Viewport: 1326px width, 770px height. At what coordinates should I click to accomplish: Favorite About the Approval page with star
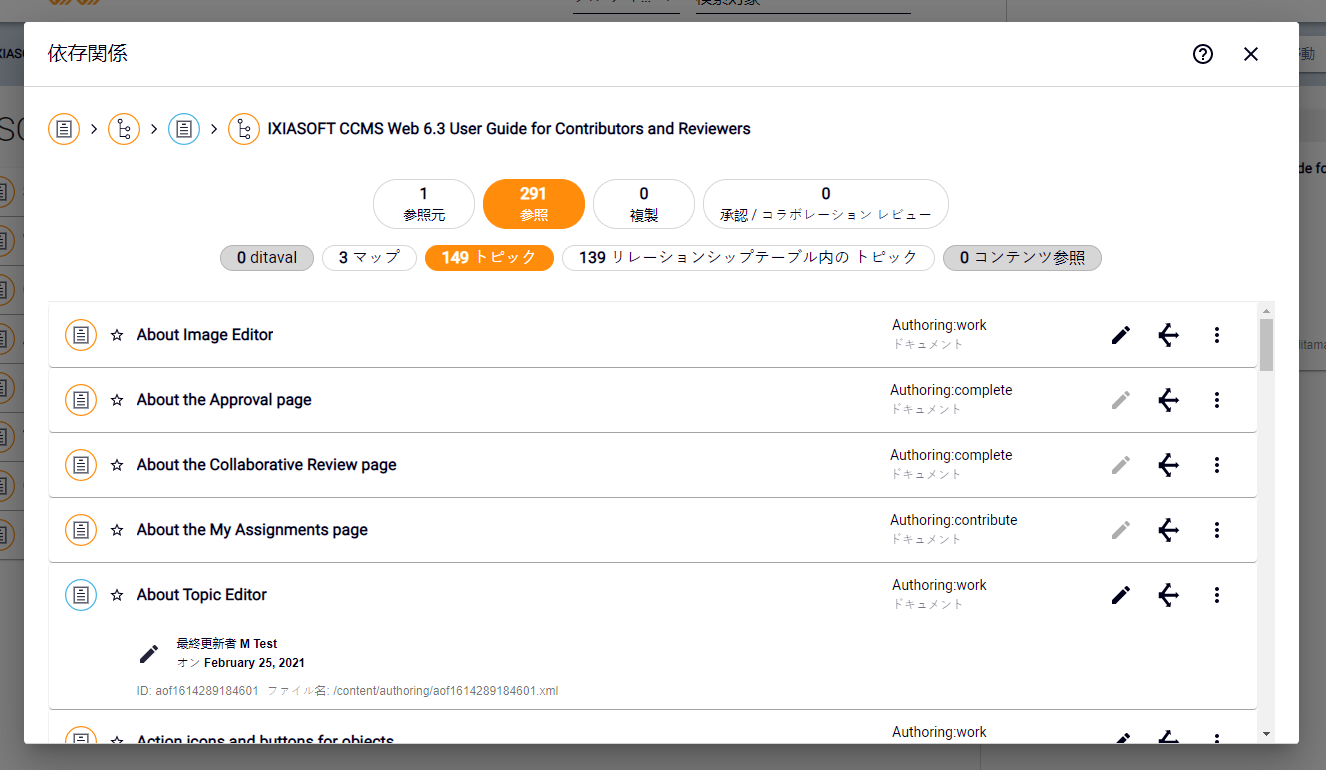[x=117, y=400]
